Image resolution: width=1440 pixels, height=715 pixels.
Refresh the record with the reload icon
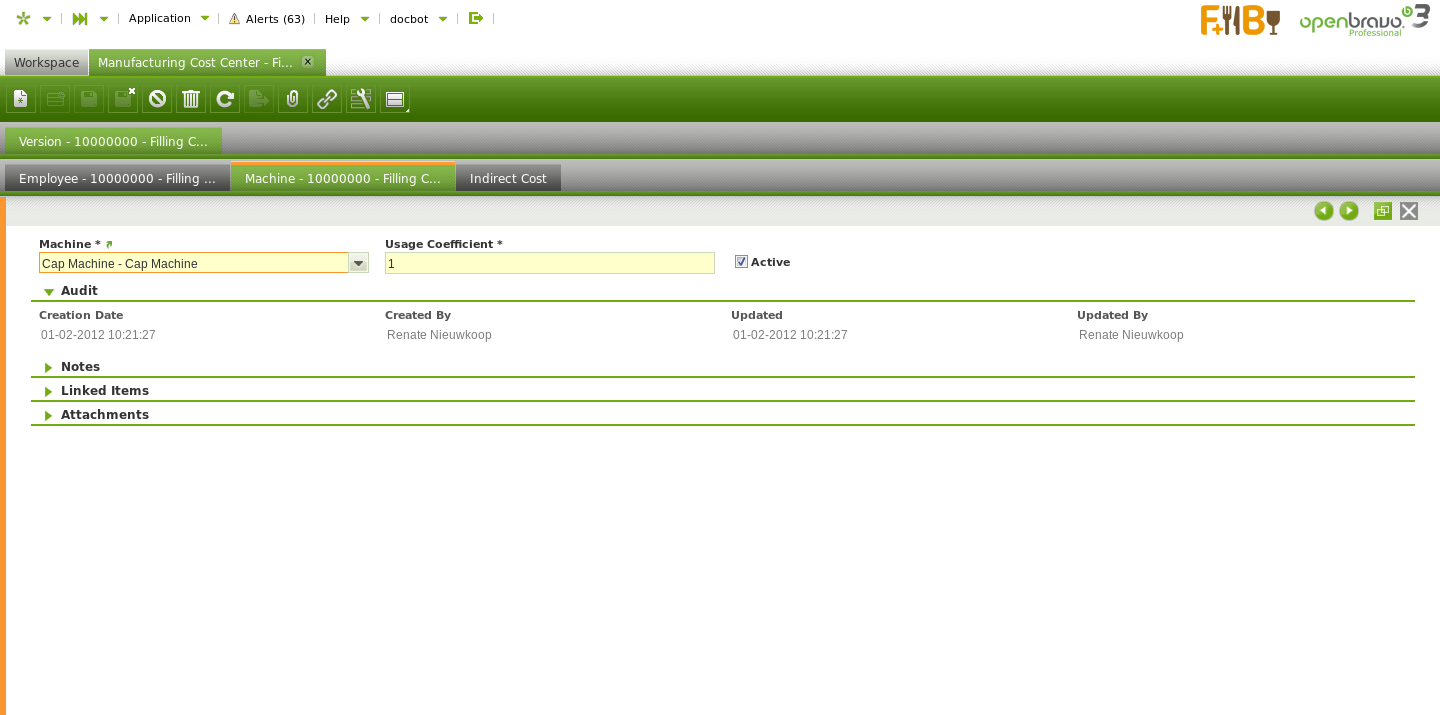click(x=225, y=99)
